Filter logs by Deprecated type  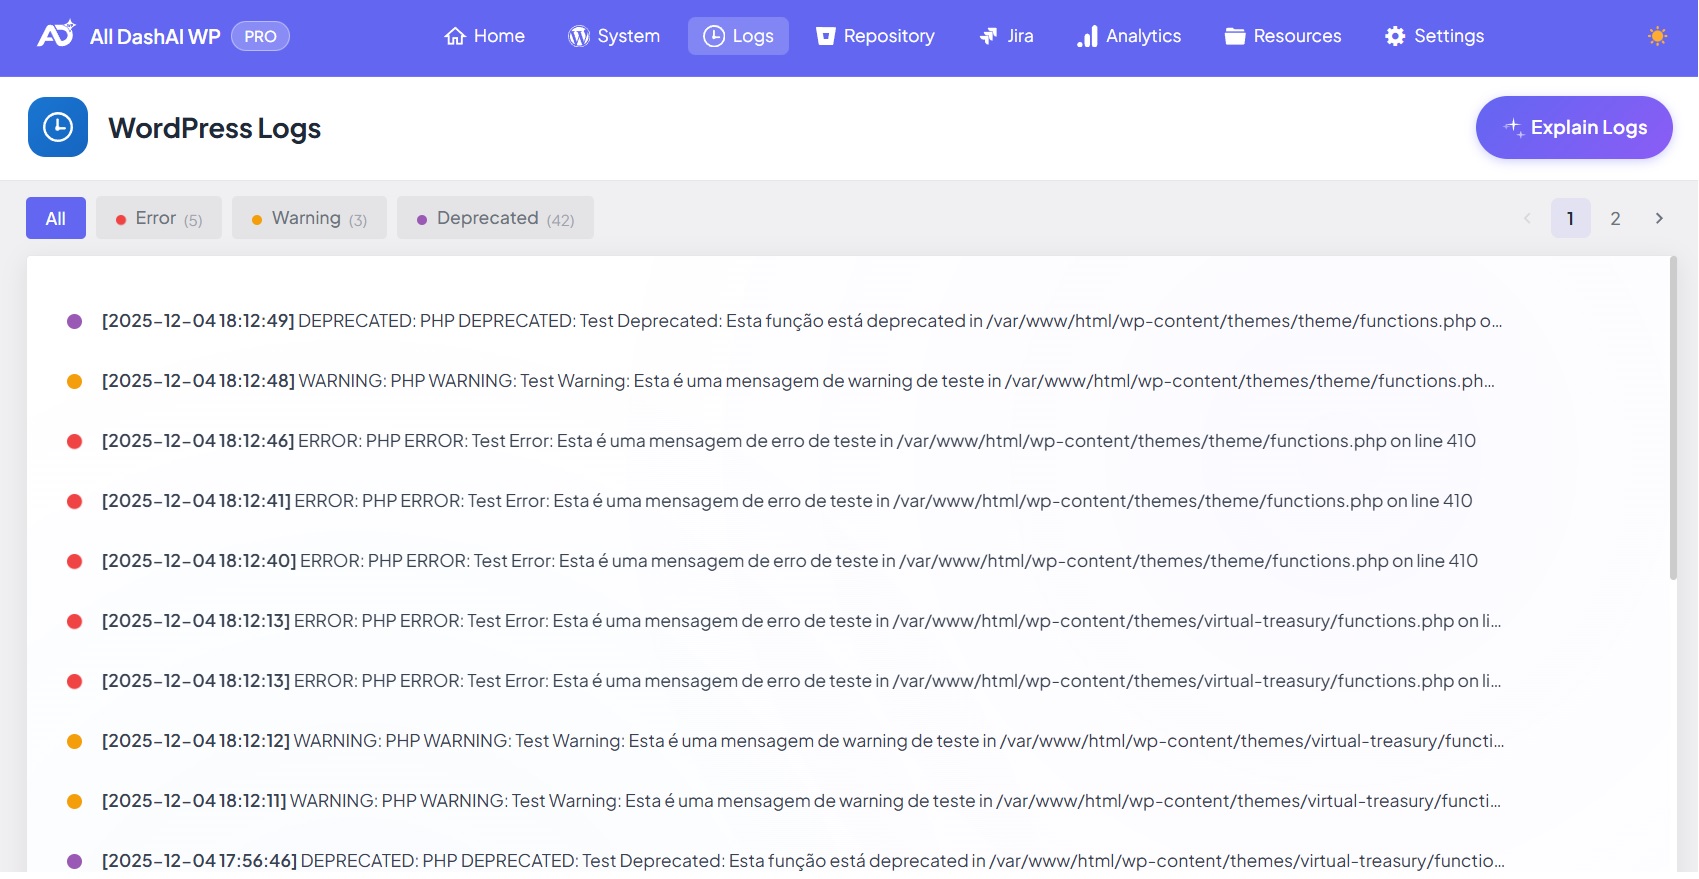[x=495, y=218]
